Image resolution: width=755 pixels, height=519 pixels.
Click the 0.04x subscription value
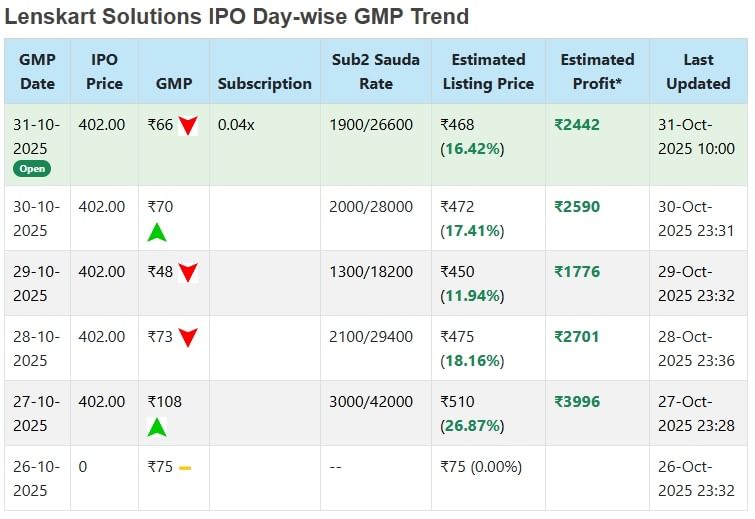click(236, 125)
